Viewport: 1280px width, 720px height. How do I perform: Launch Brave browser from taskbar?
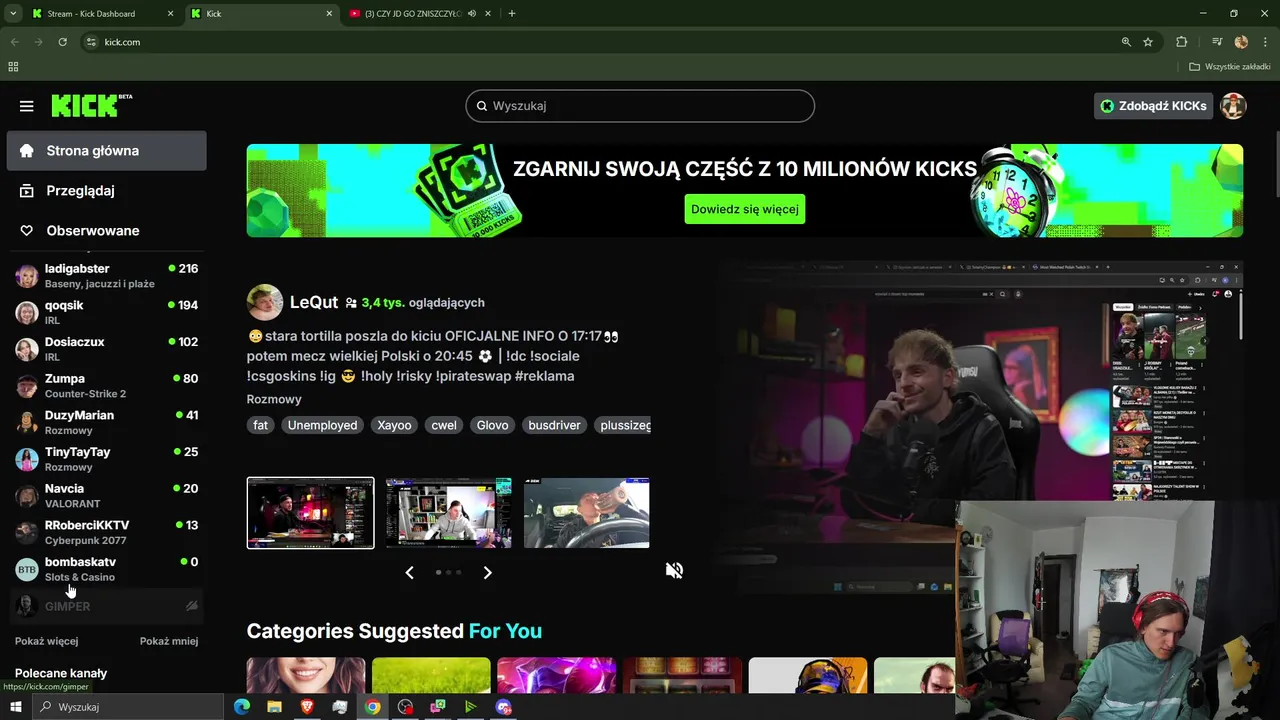[x=307, y=707]
